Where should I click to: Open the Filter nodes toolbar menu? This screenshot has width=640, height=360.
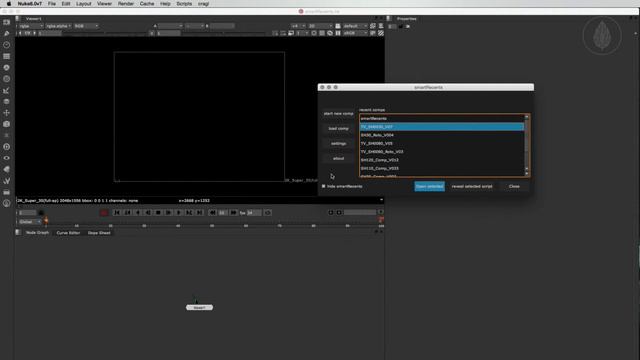(x=7, y=79)
